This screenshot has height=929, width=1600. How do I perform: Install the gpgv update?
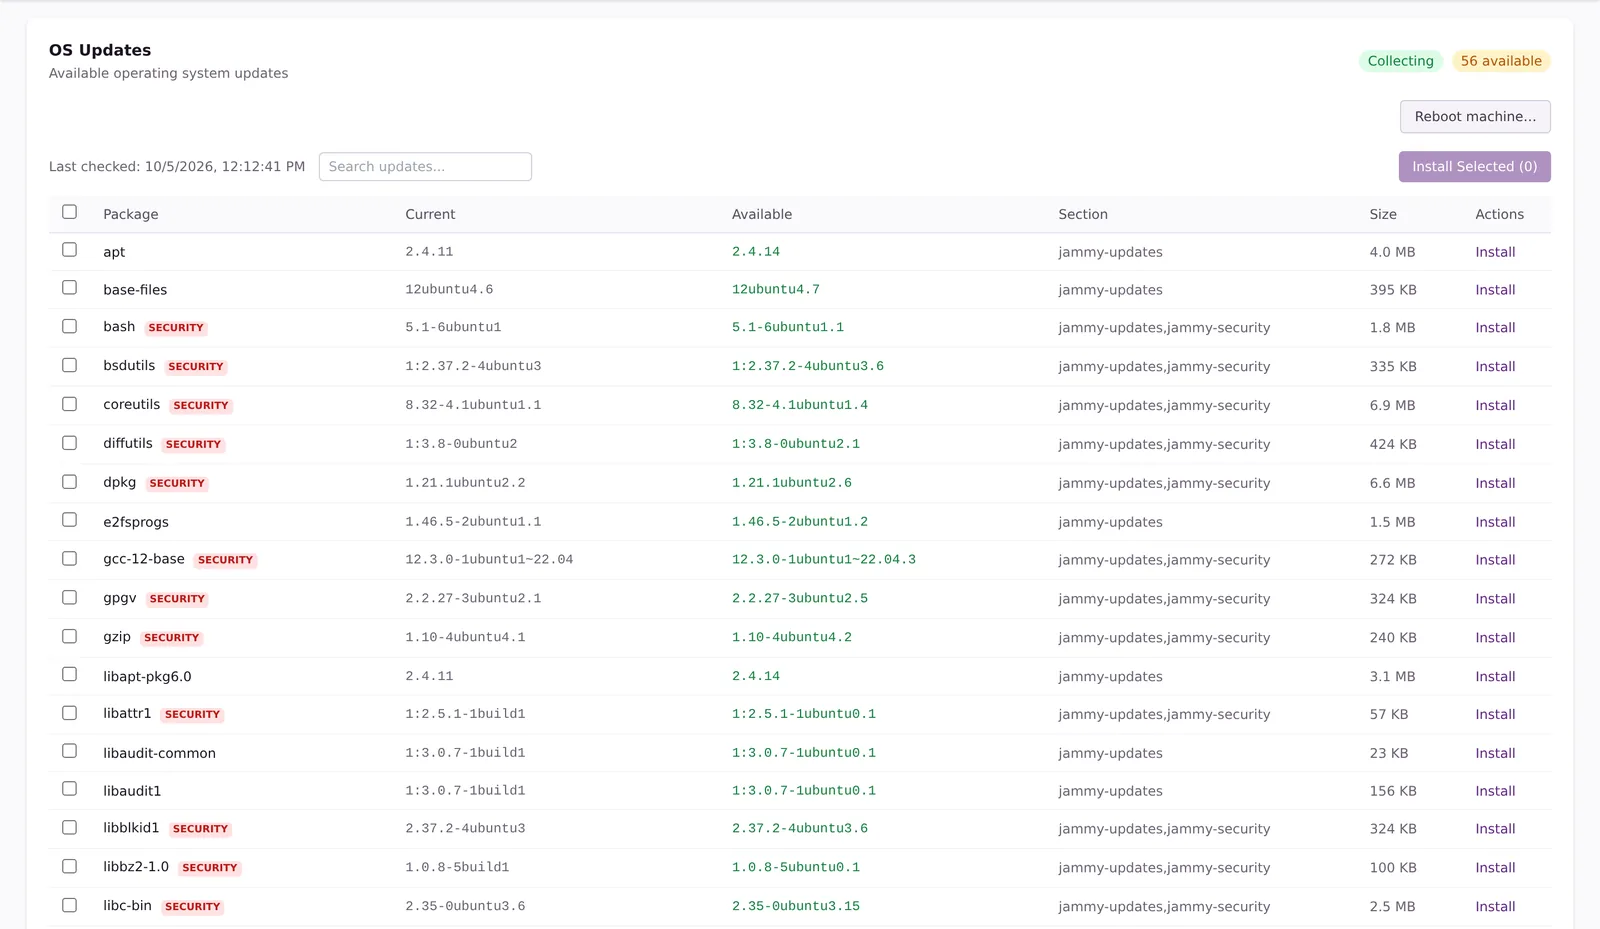pos(1495,599)
